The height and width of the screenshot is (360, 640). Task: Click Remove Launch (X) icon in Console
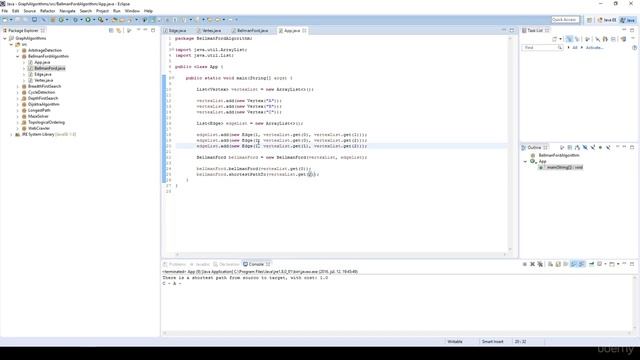click(x=532, y=264)
